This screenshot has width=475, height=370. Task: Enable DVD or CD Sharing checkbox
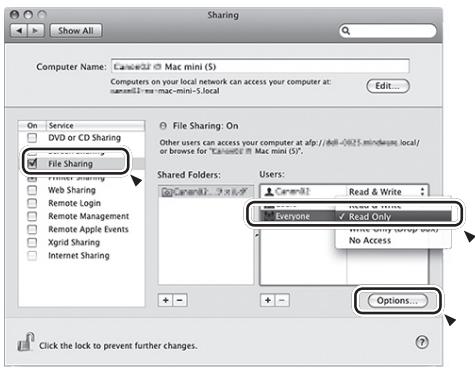click(x=32, y=137)
